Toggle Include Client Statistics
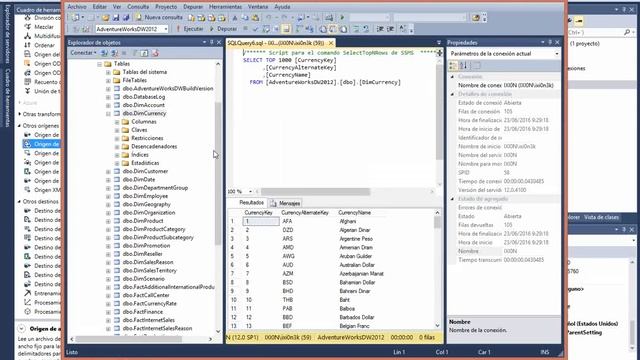 (x=310, y=29)
